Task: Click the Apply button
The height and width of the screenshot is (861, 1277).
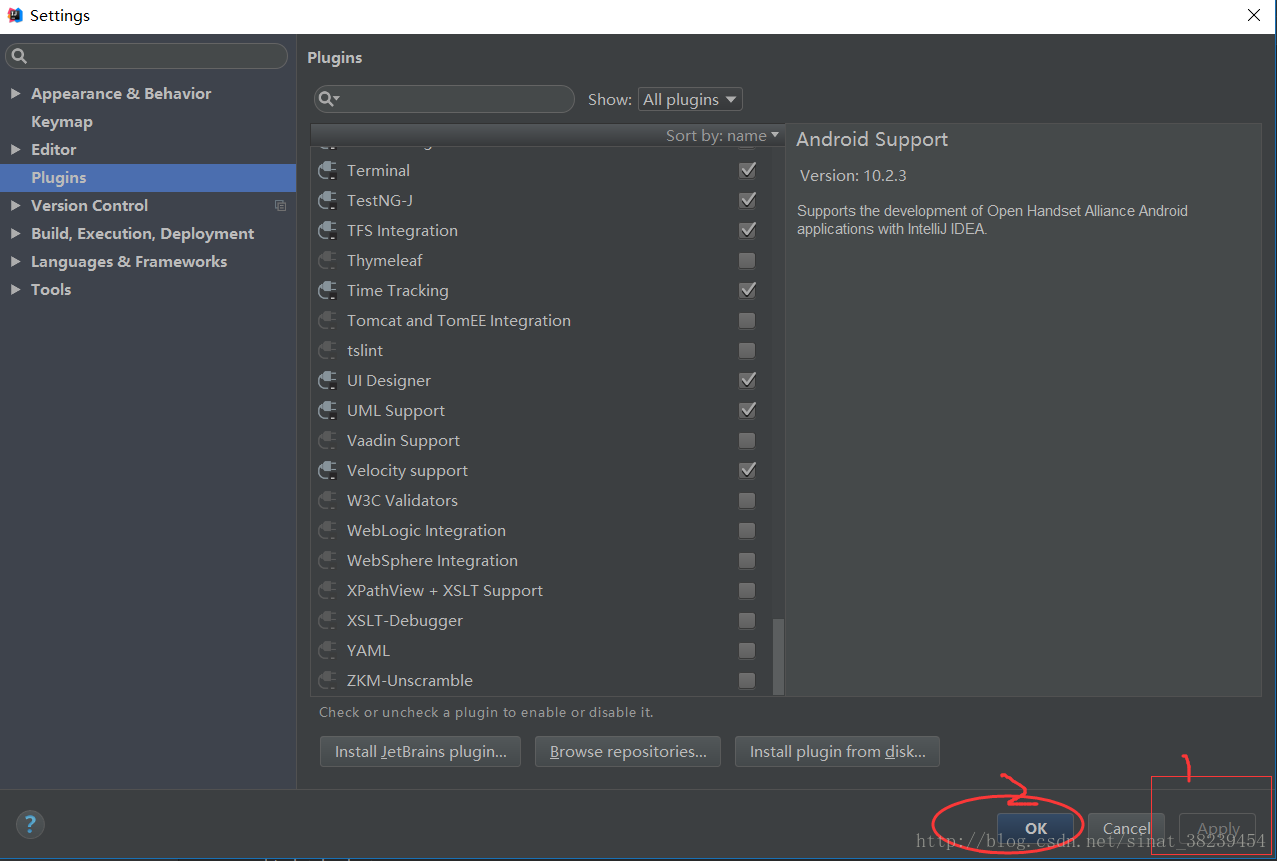Action: (x=1218, y=828)
